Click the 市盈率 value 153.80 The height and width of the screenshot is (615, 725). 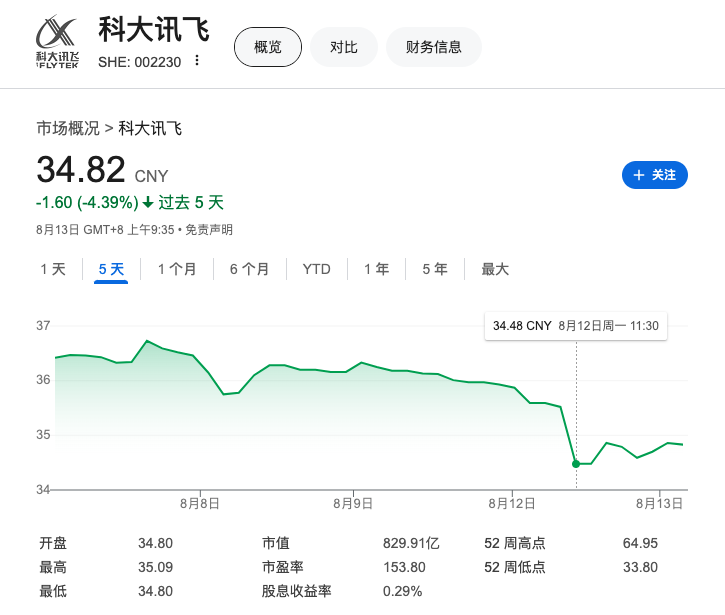[x=404, y=567]
